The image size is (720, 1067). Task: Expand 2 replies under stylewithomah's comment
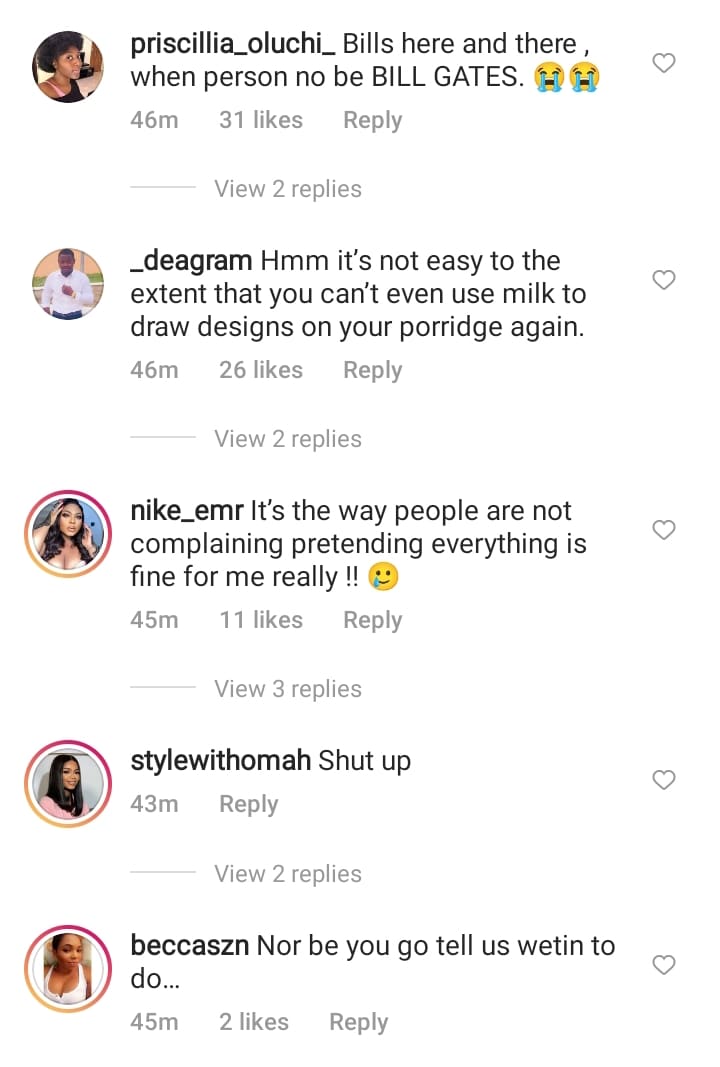pos(288,874)
